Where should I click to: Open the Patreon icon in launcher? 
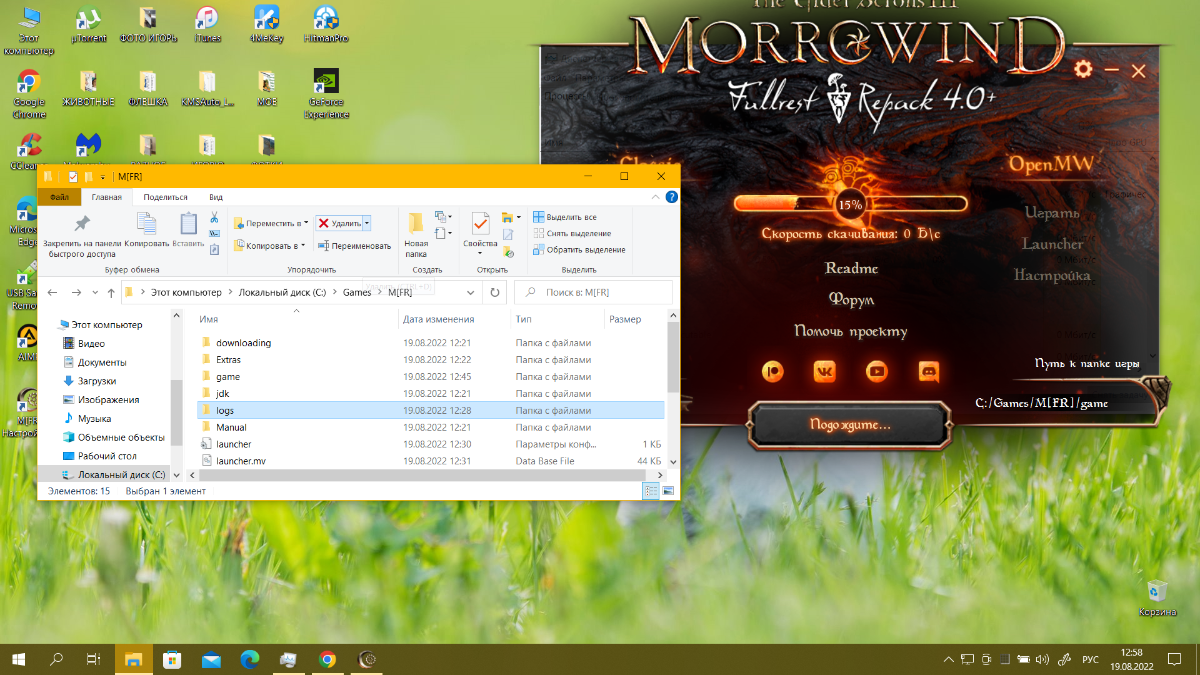tap(774, 371)
